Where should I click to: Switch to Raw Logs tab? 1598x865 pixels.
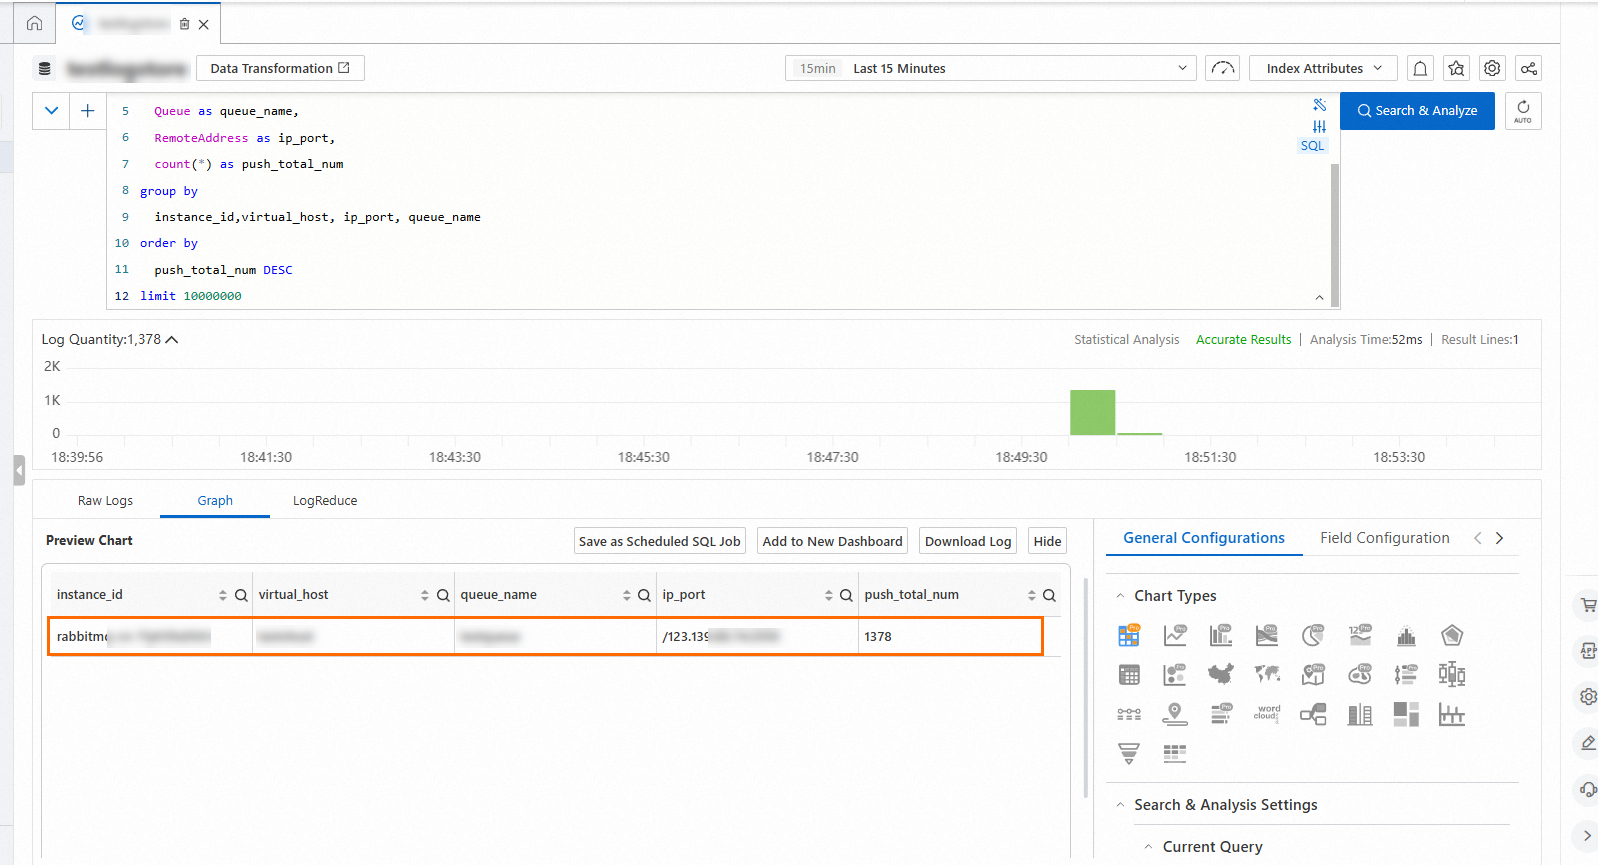105,501
